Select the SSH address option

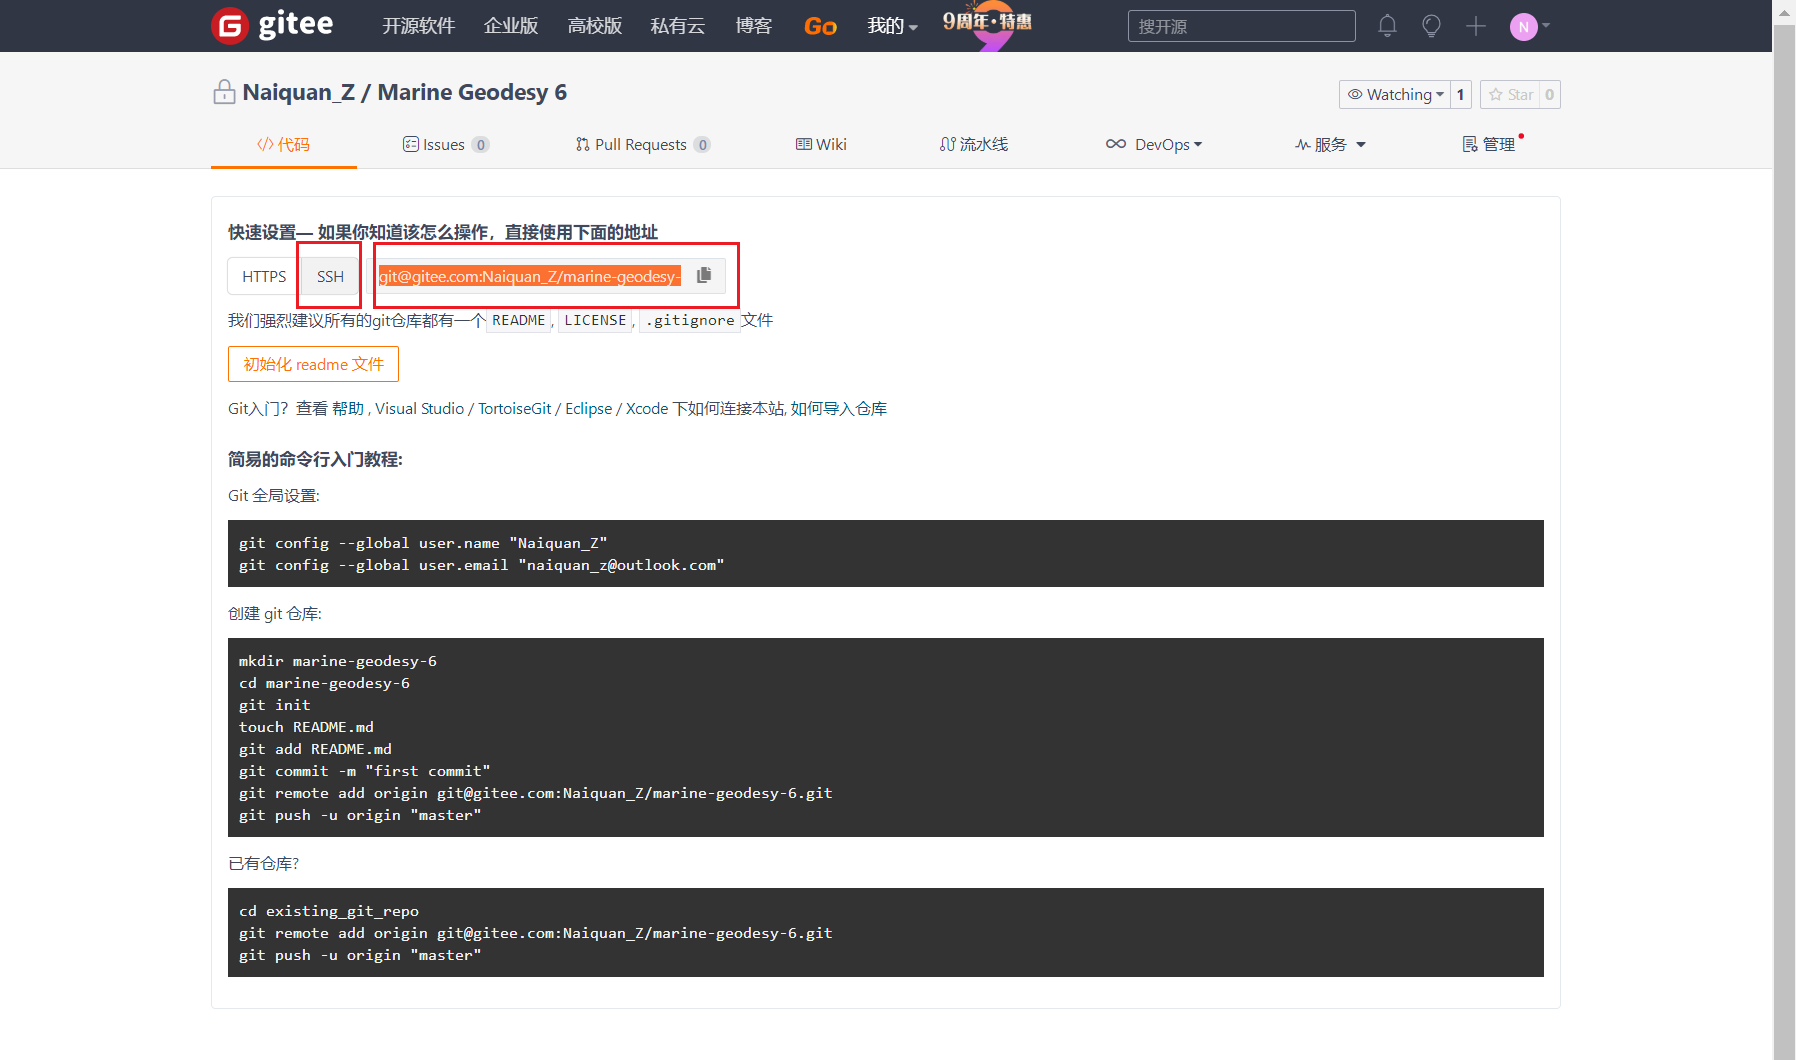(330, 276)
